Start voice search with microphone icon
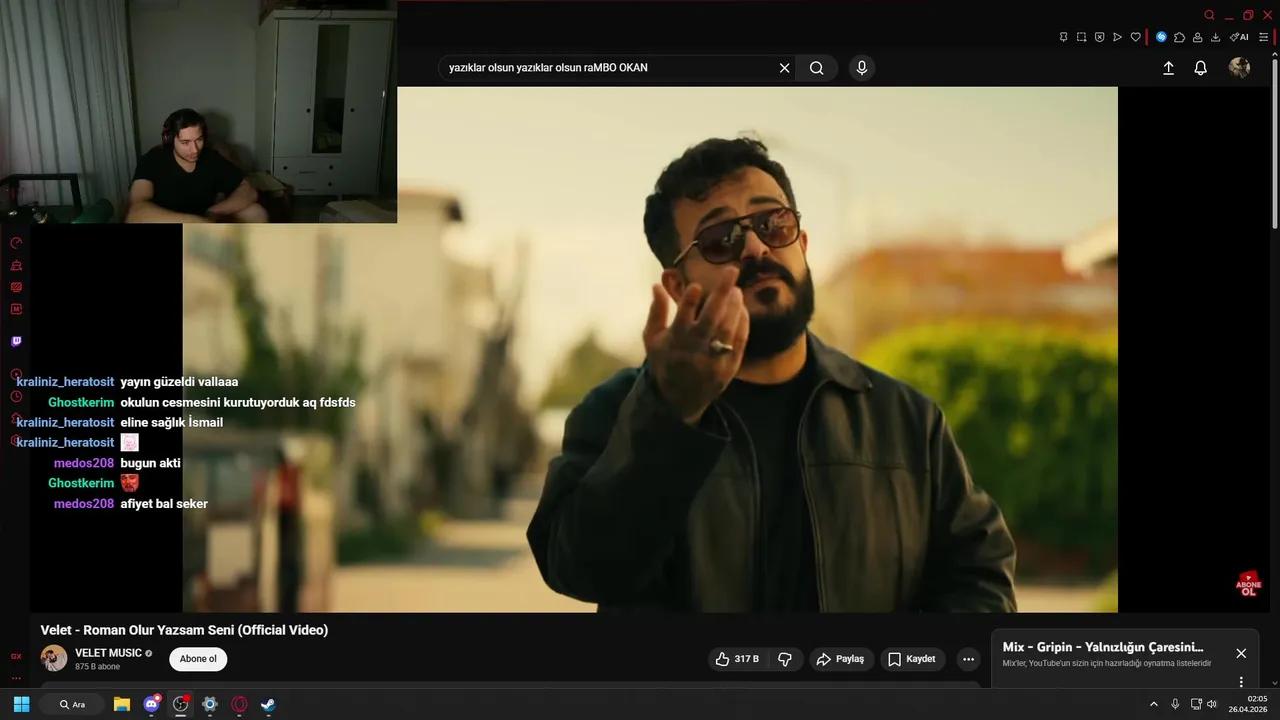 click(x=861, y=68)
